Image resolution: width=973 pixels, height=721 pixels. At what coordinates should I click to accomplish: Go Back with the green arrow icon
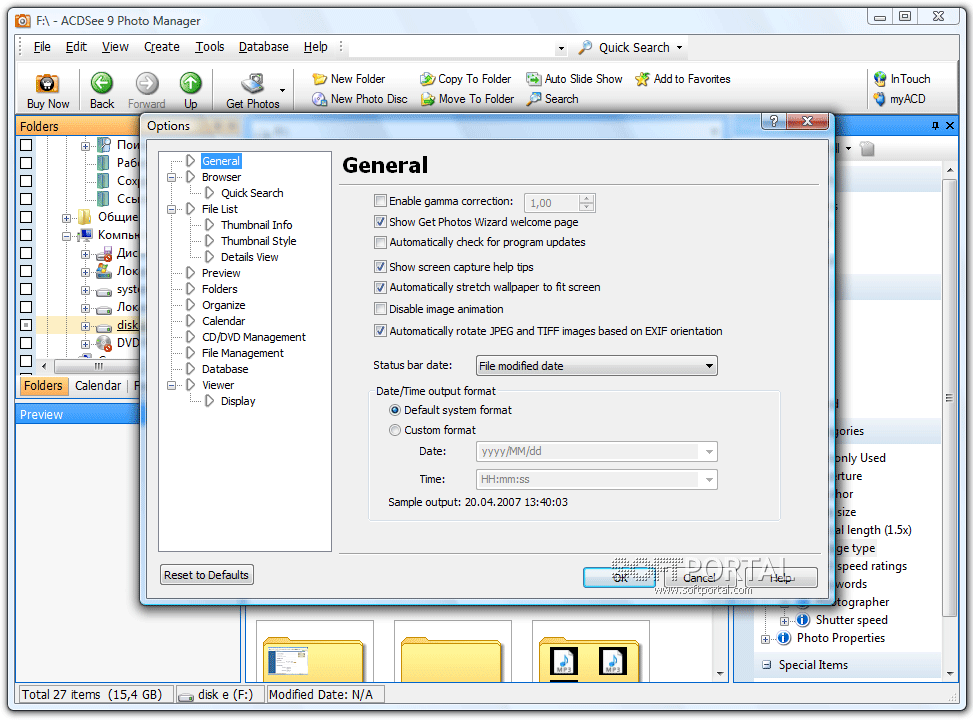click(x=102, y=83)
